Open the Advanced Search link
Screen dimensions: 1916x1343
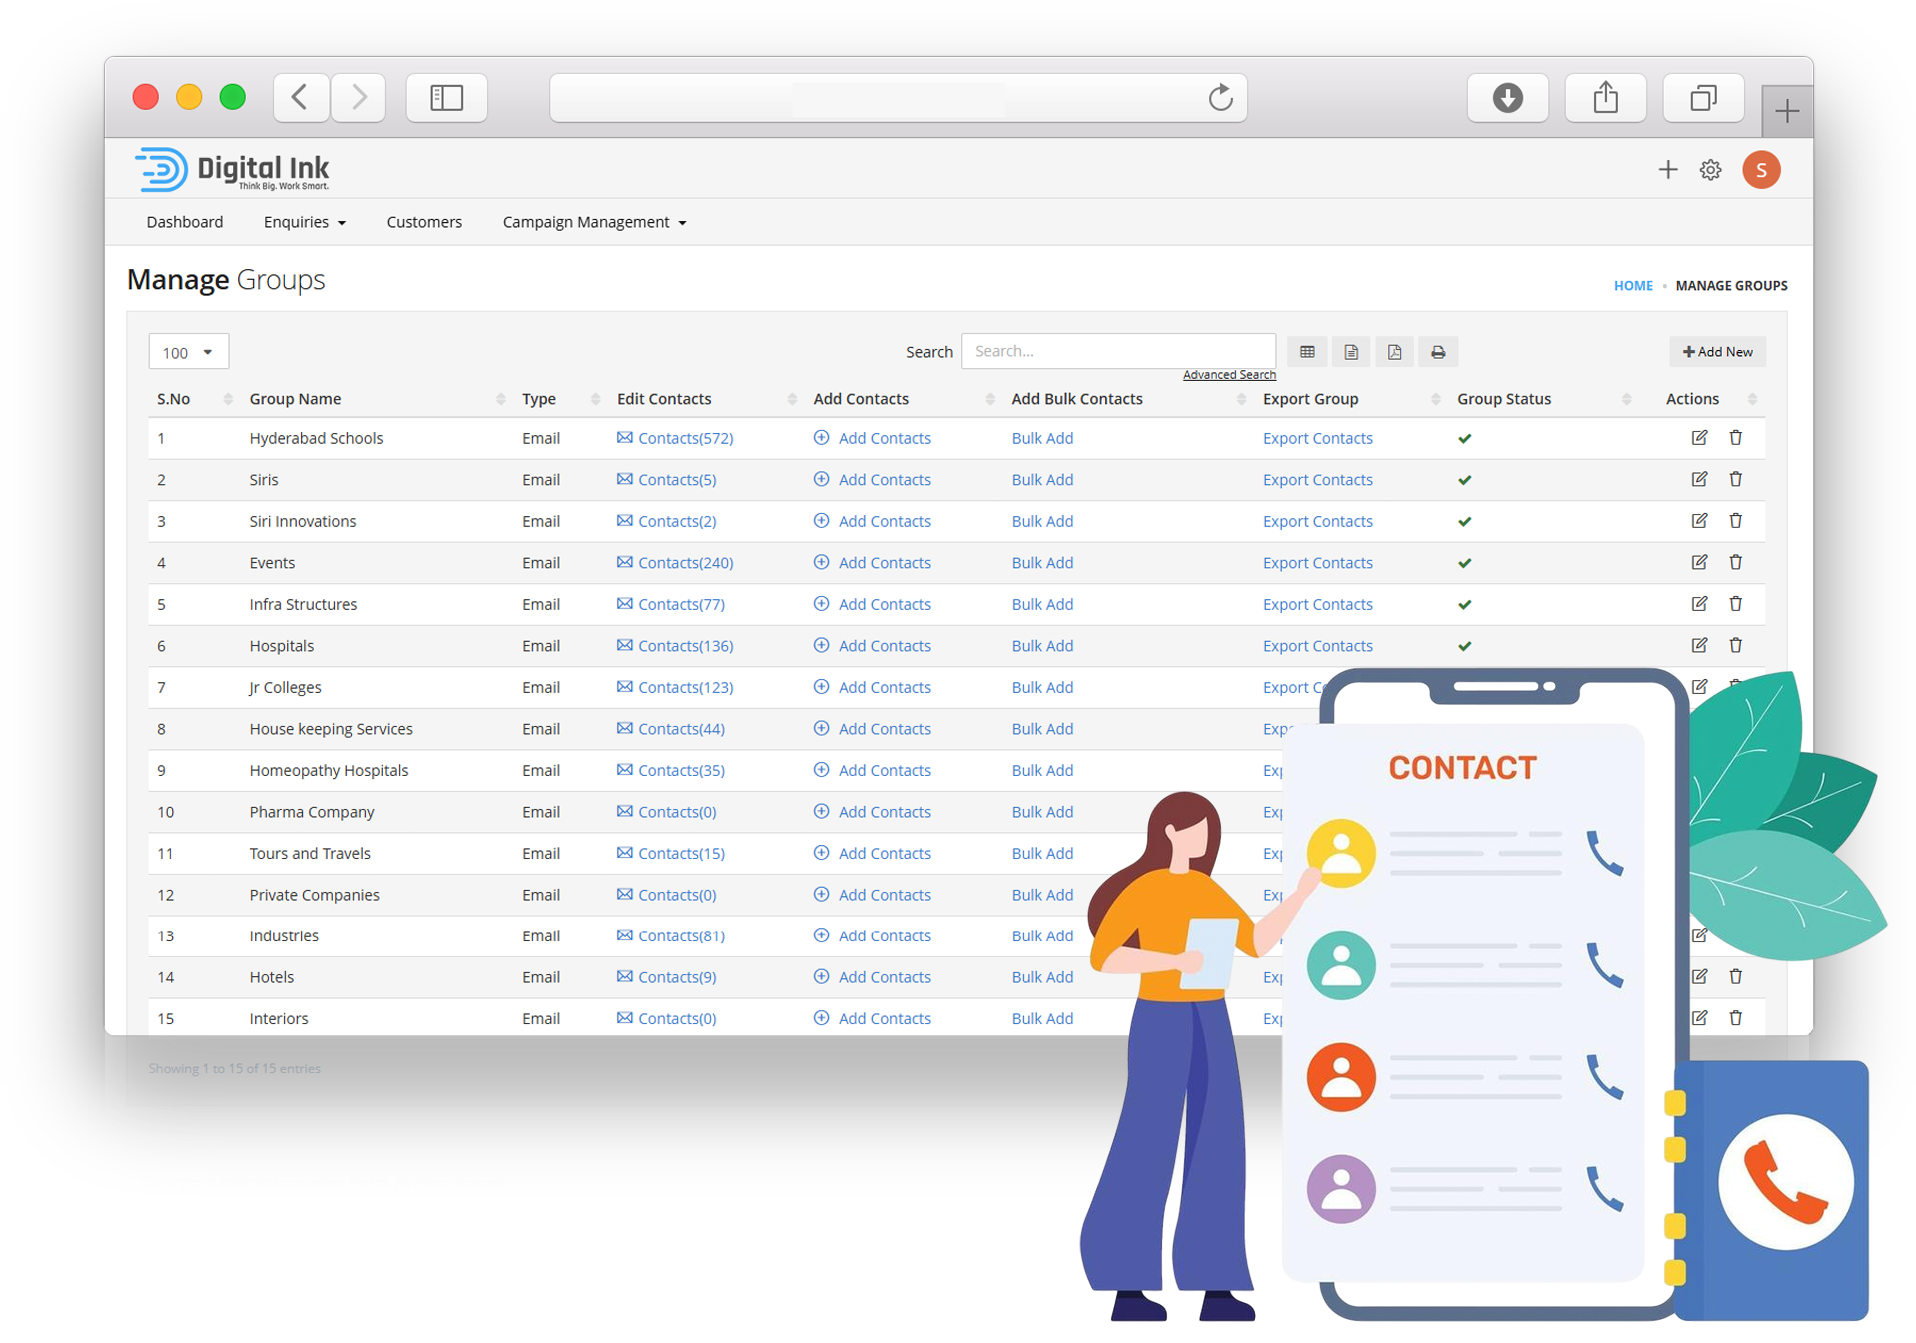click(1228, 375)
